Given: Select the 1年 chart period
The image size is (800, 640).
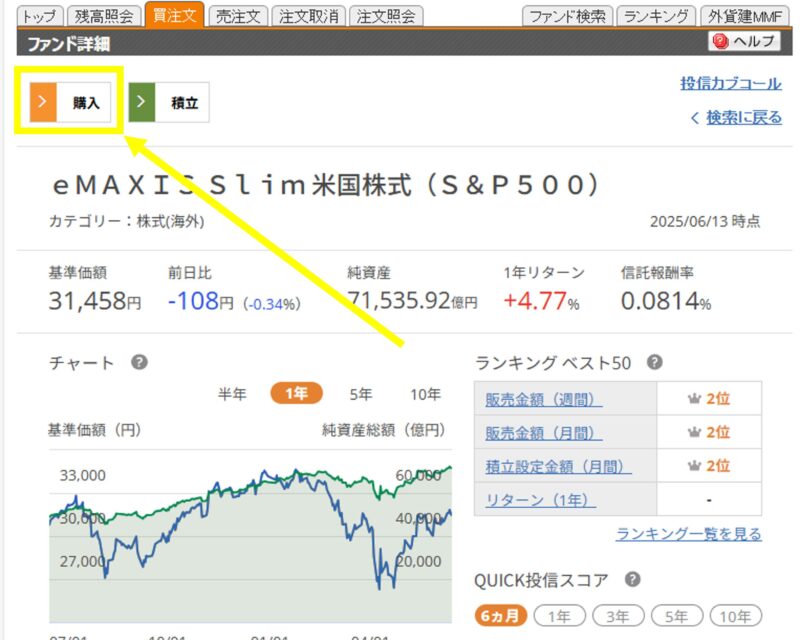Looking at the screenshot, I should click(296, 393).
